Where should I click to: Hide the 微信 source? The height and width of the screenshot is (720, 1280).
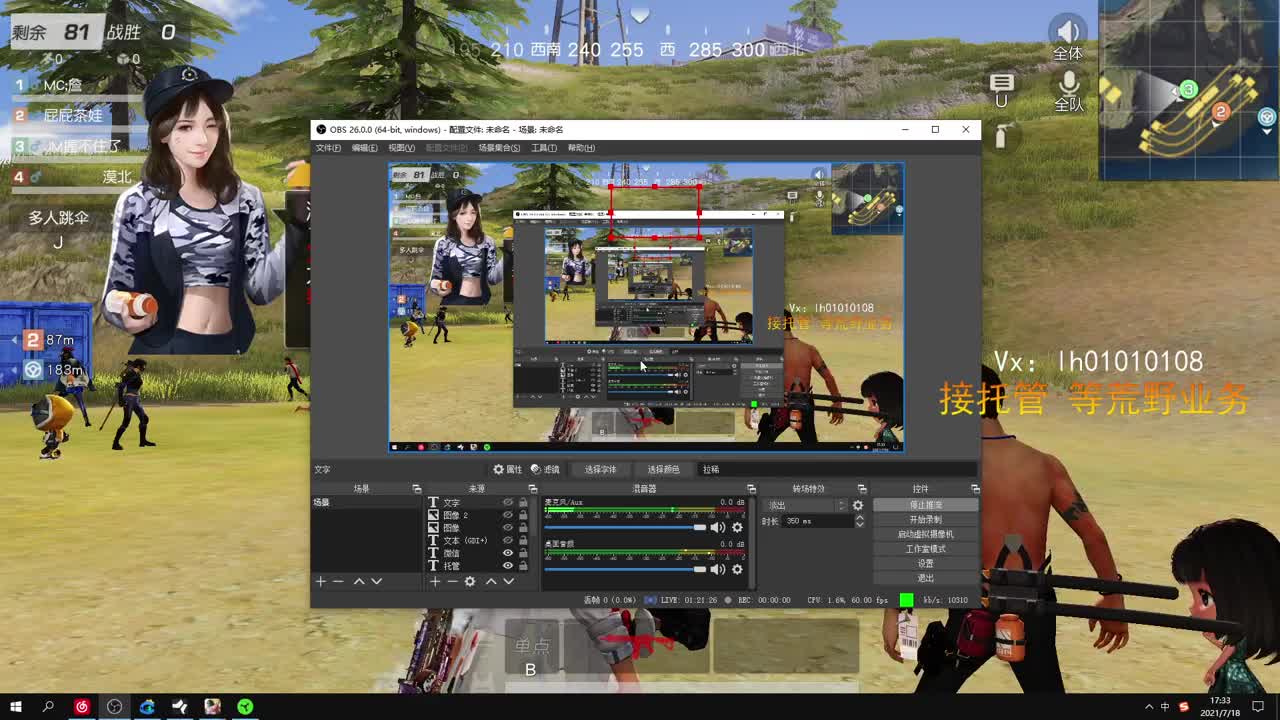508,553
